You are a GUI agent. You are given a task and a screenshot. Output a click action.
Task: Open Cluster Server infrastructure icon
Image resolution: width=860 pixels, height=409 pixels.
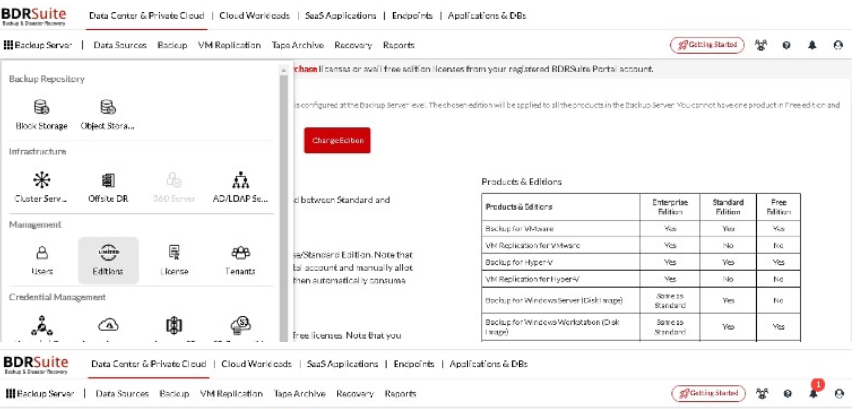click(x=41, y=180)
